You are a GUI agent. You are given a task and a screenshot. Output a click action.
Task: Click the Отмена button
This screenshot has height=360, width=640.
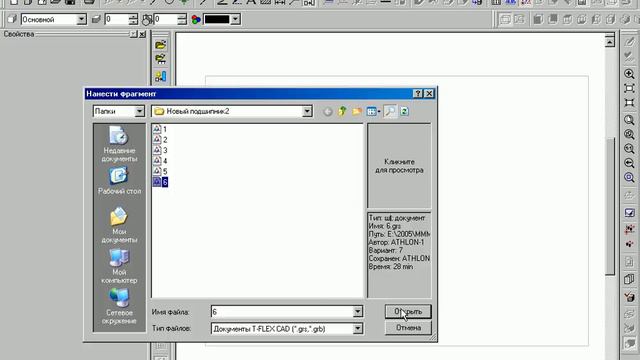click(x=408, y=328)
